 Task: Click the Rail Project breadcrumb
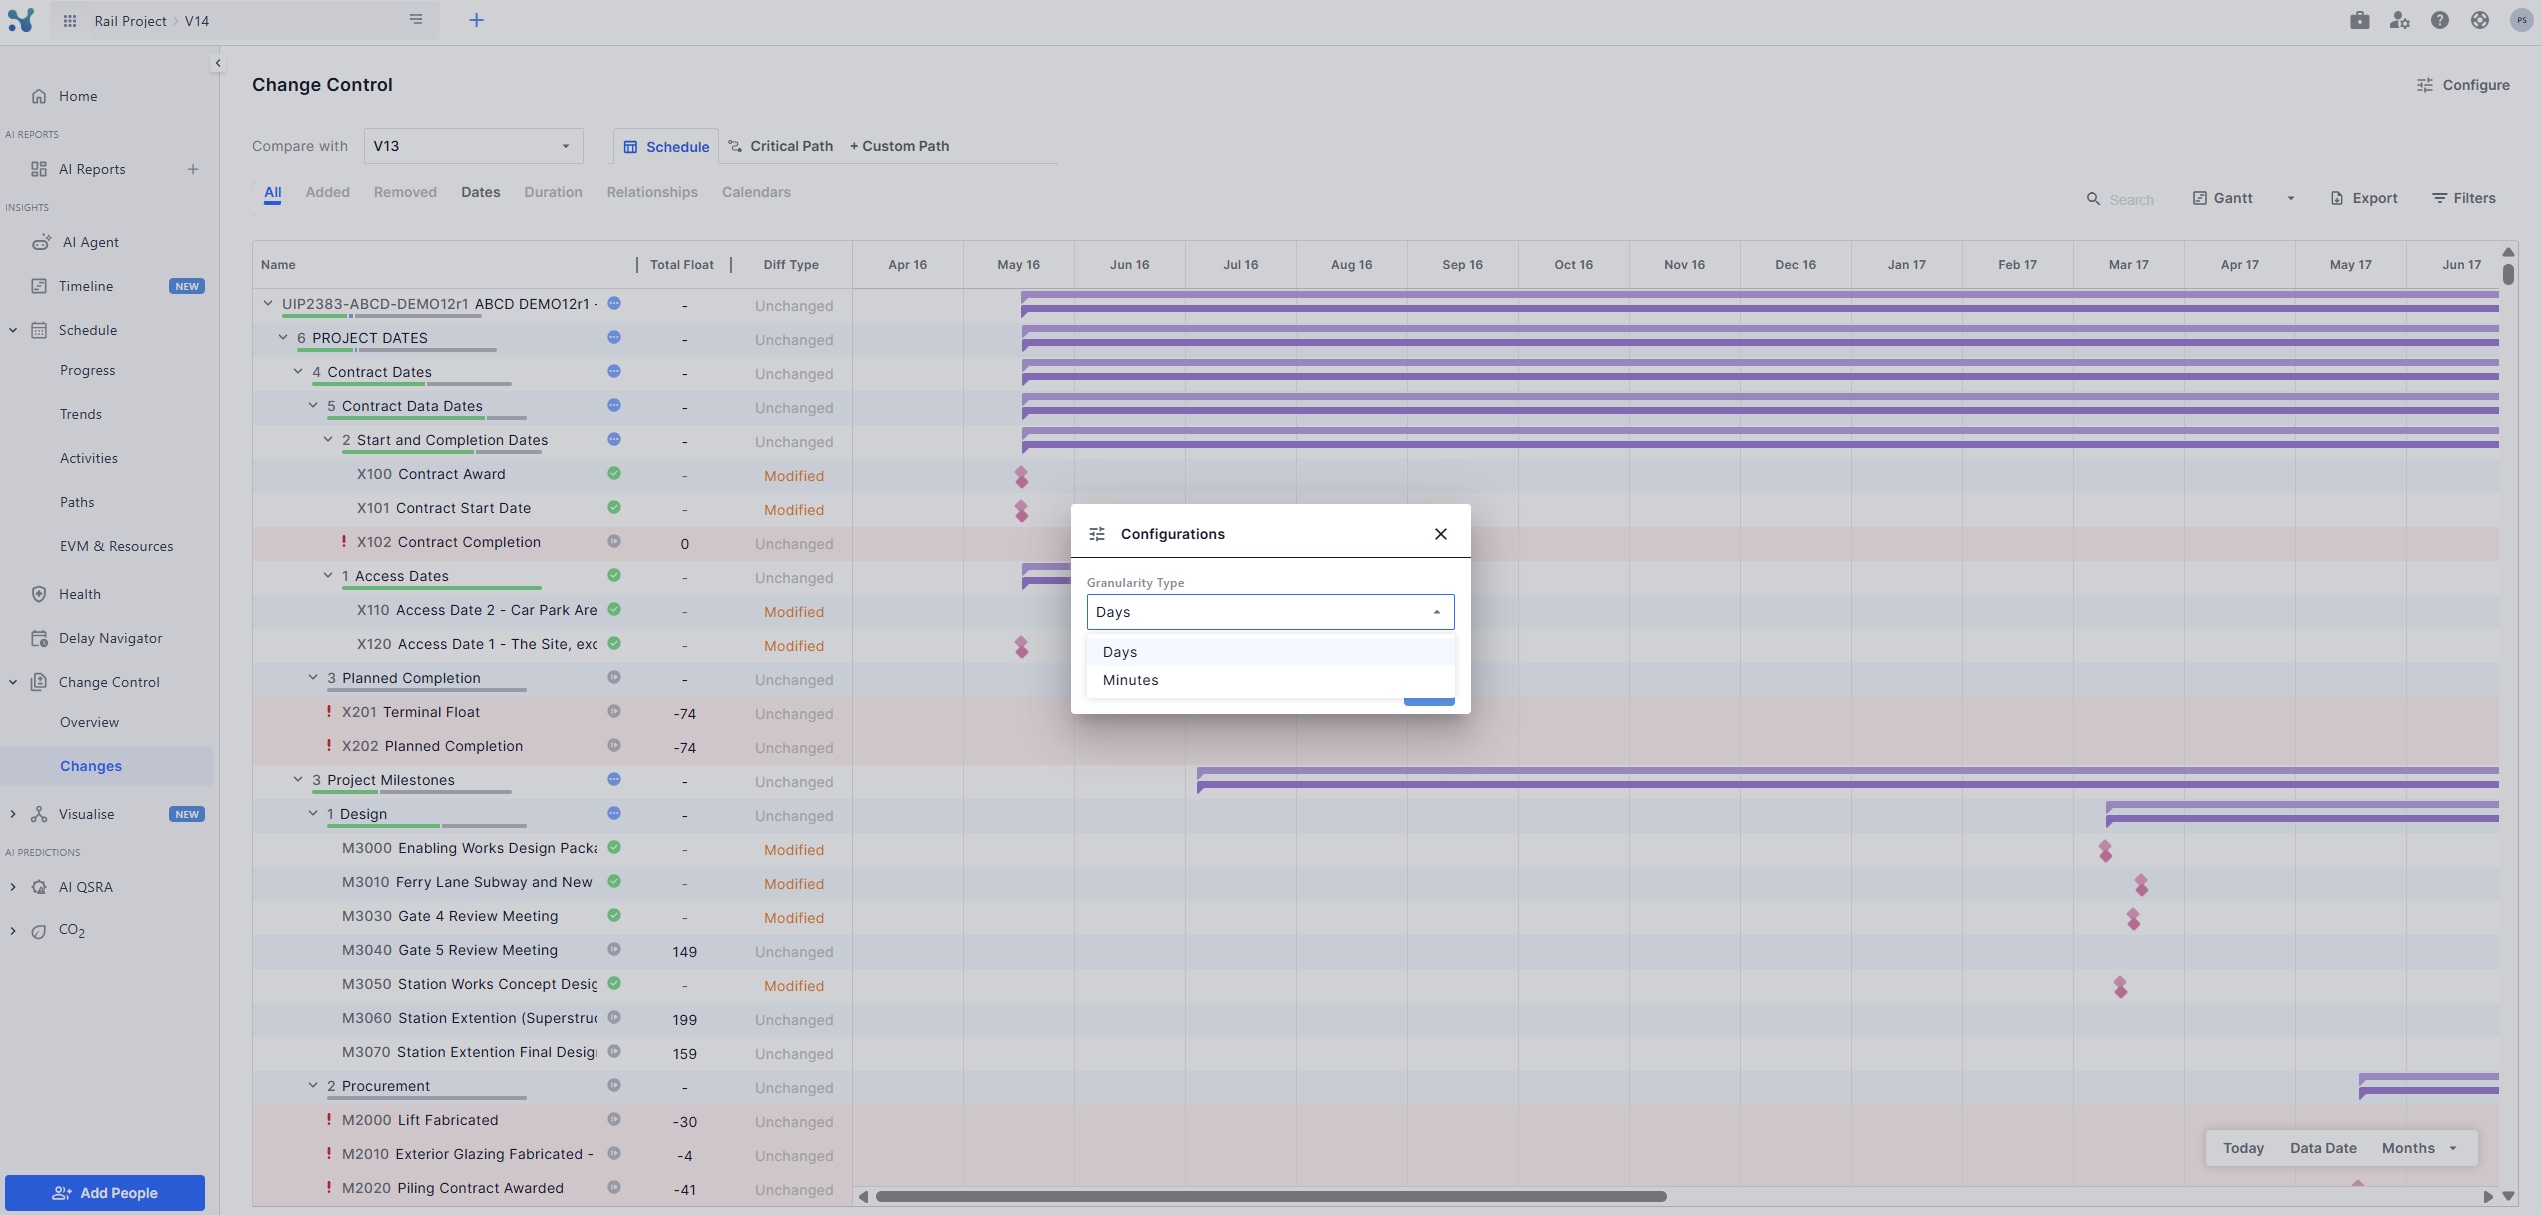click(x=130, y=21)
